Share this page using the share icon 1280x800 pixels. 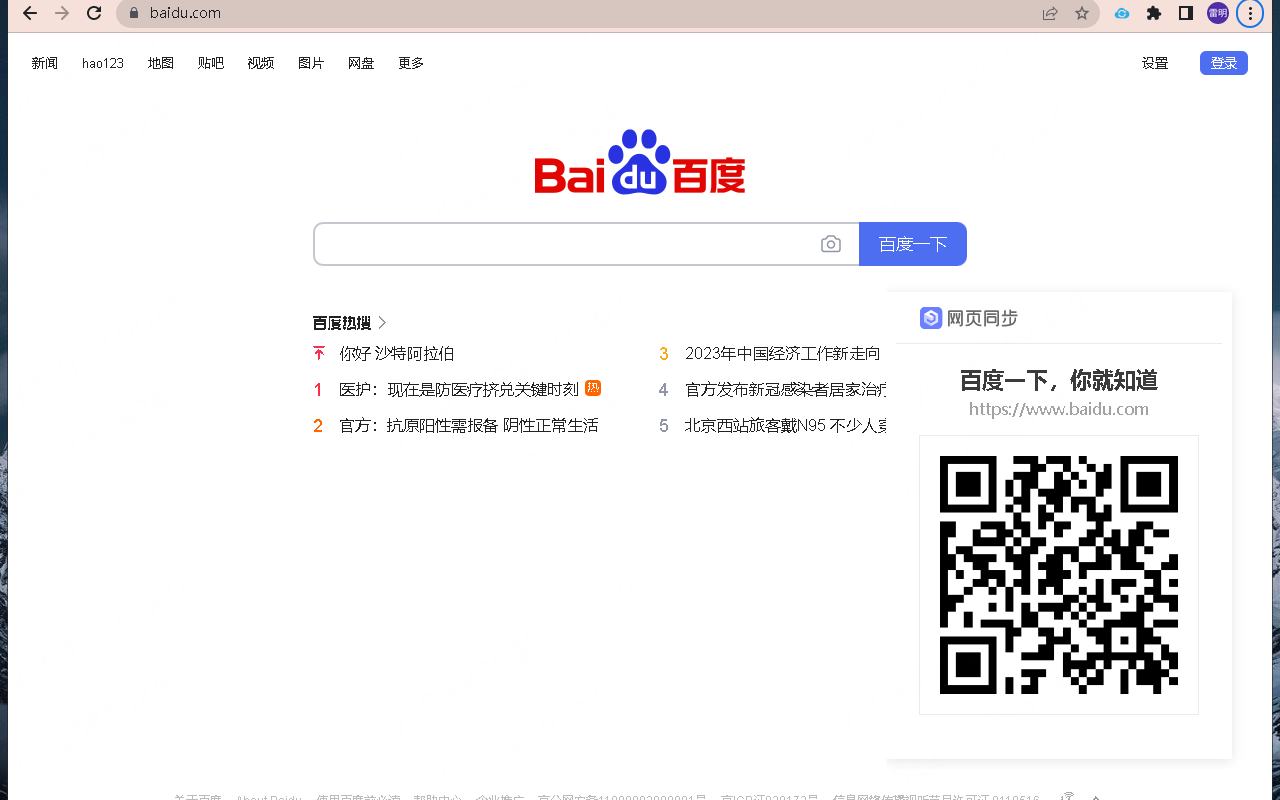(1050, 13)
